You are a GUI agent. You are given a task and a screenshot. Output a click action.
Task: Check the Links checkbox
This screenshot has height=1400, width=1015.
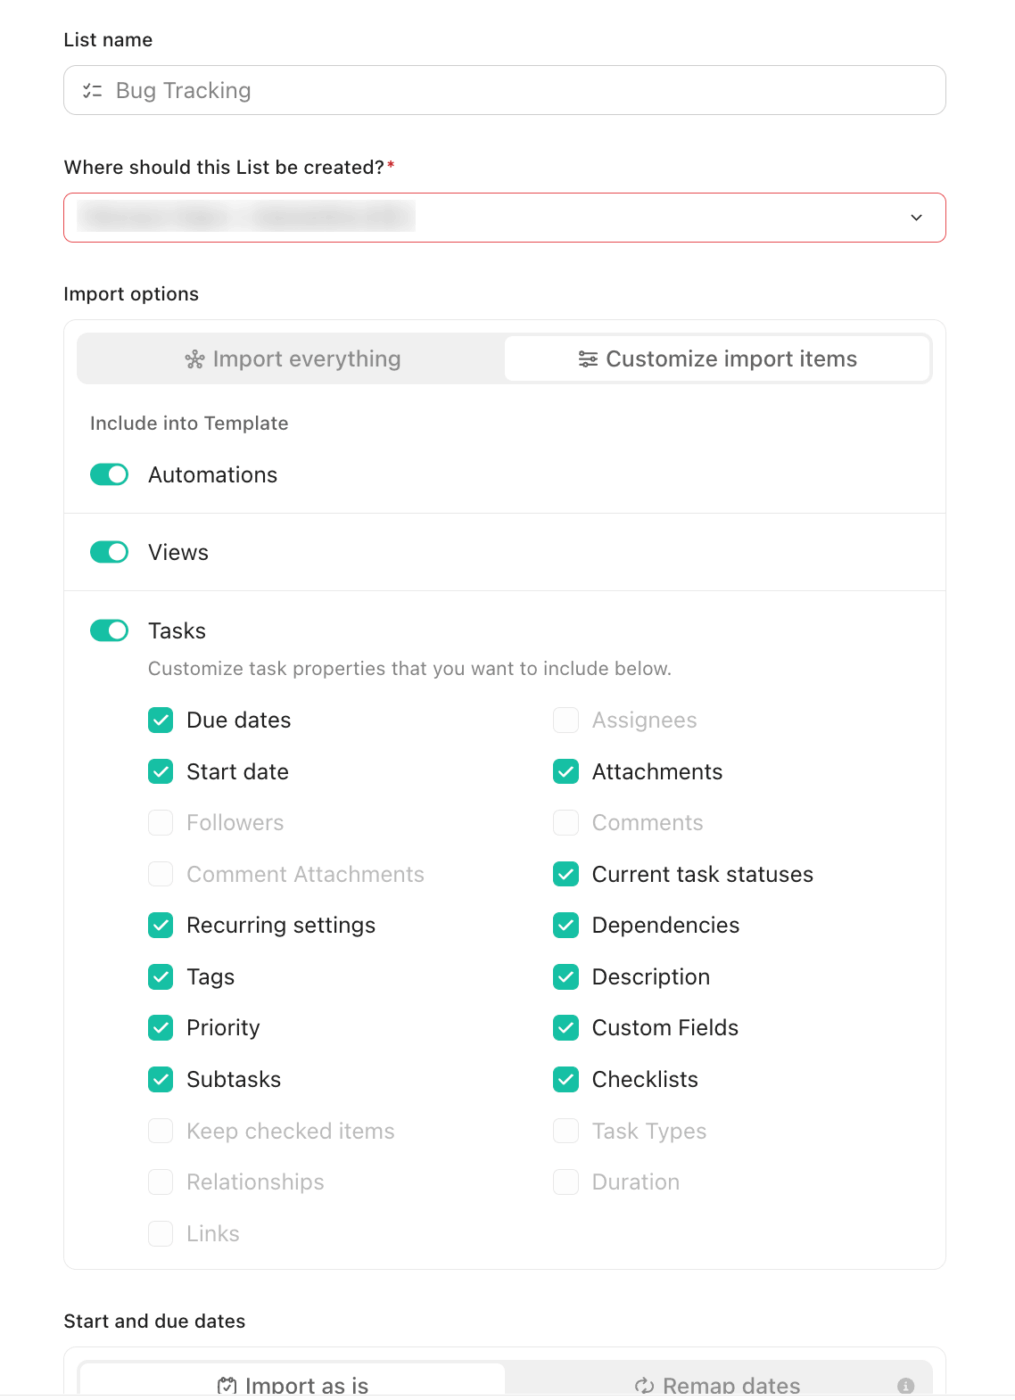(x=160, y=1233)
